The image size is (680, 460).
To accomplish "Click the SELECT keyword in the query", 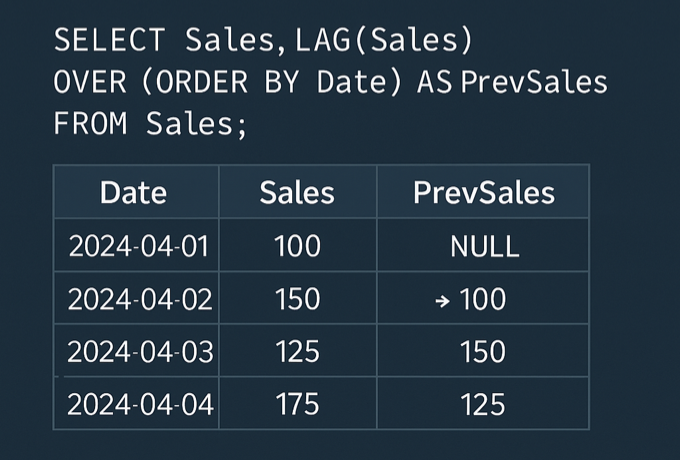I will (x=109, y=40).
